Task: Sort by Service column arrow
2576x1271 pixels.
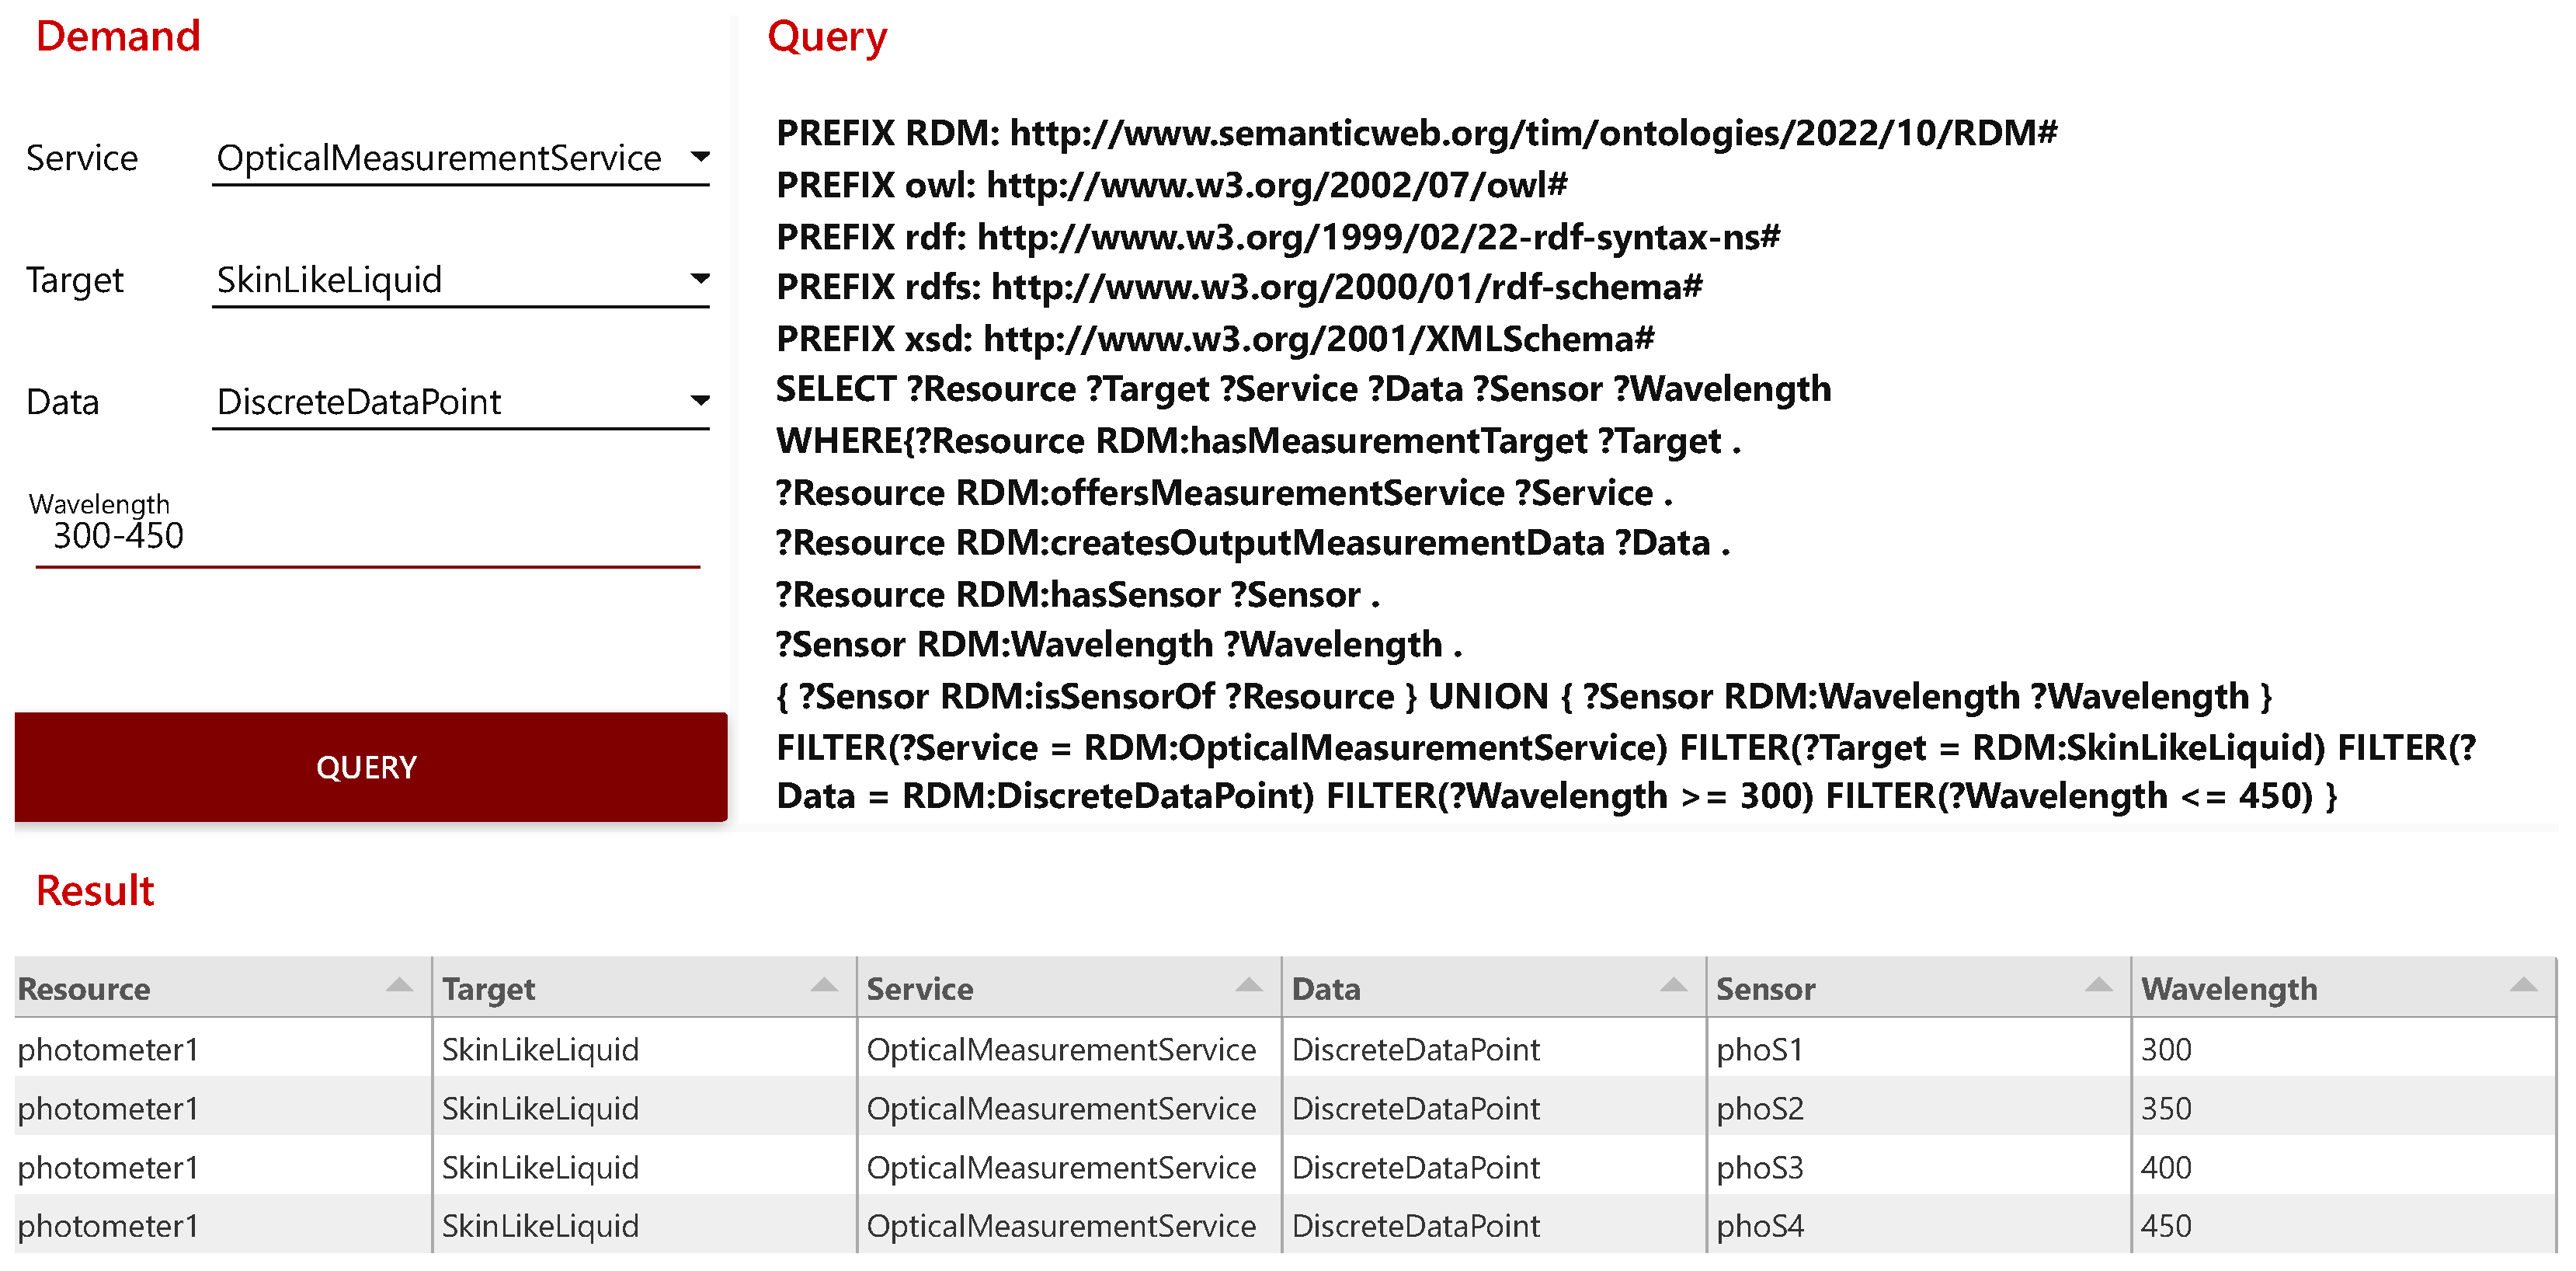Action: click(1248, 986)
